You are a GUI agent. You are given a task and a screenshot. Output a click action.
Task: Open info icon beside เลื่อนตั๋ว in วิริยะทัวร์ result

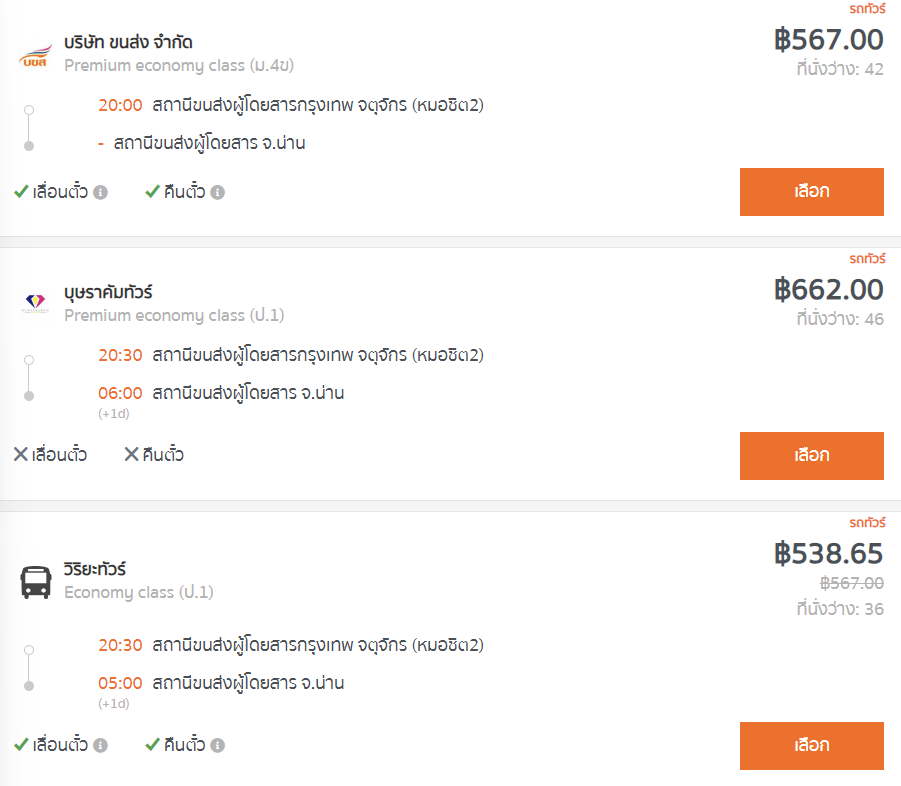coord(101,745)
